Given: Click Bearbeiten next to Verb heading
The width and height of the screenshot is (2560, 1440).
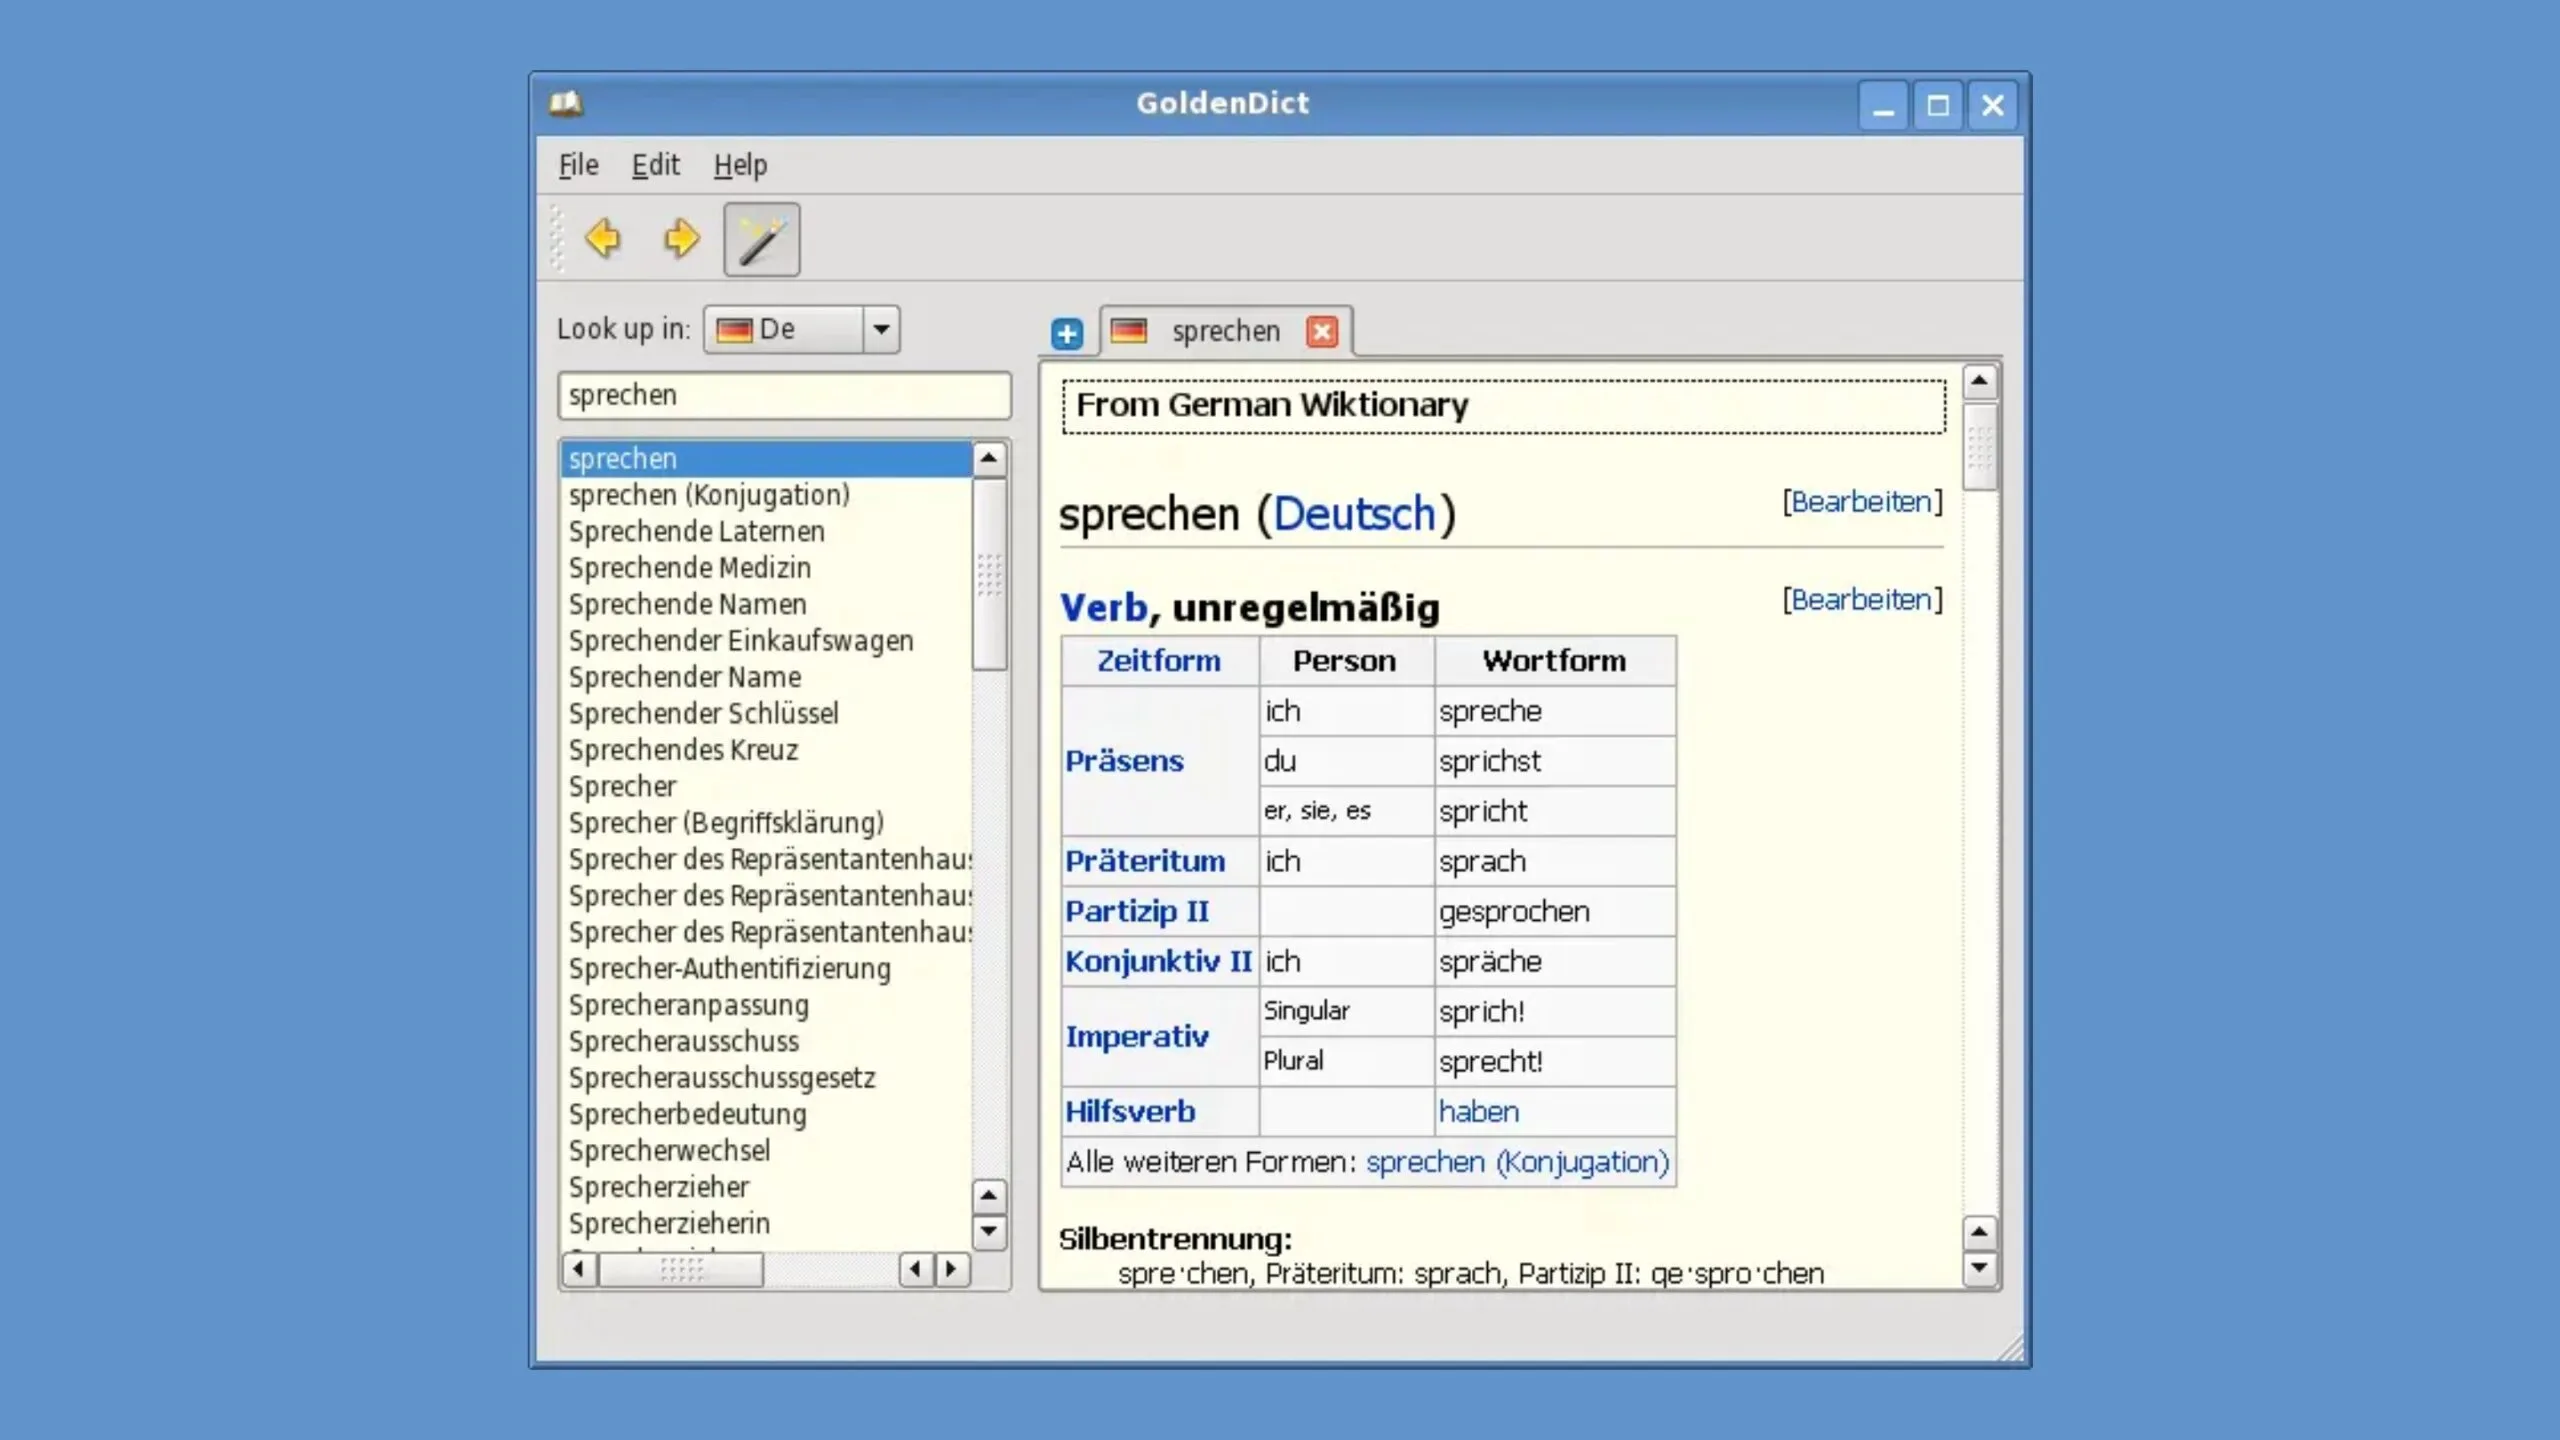Looking at the screenshot, I should point(1861,600).
